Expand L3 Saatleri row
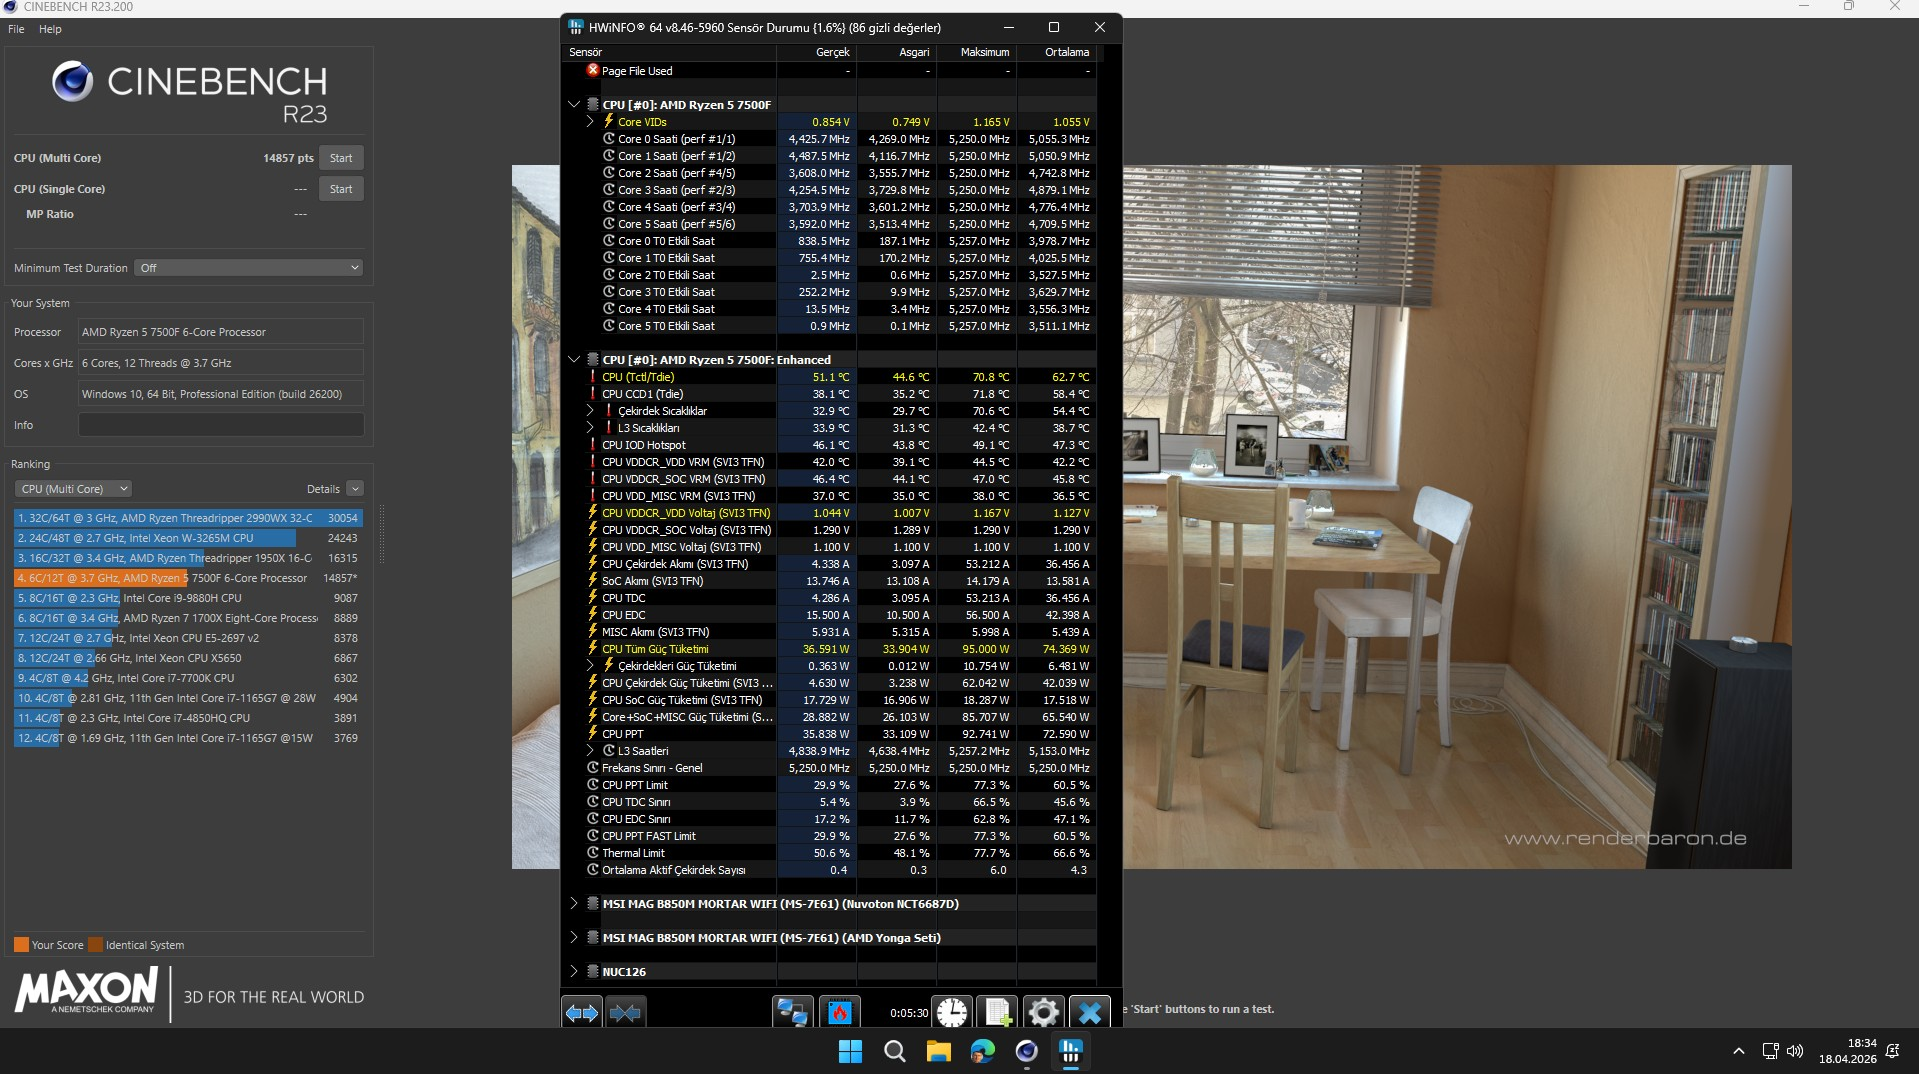1919x1074 pixels. [x=590, y=751]
